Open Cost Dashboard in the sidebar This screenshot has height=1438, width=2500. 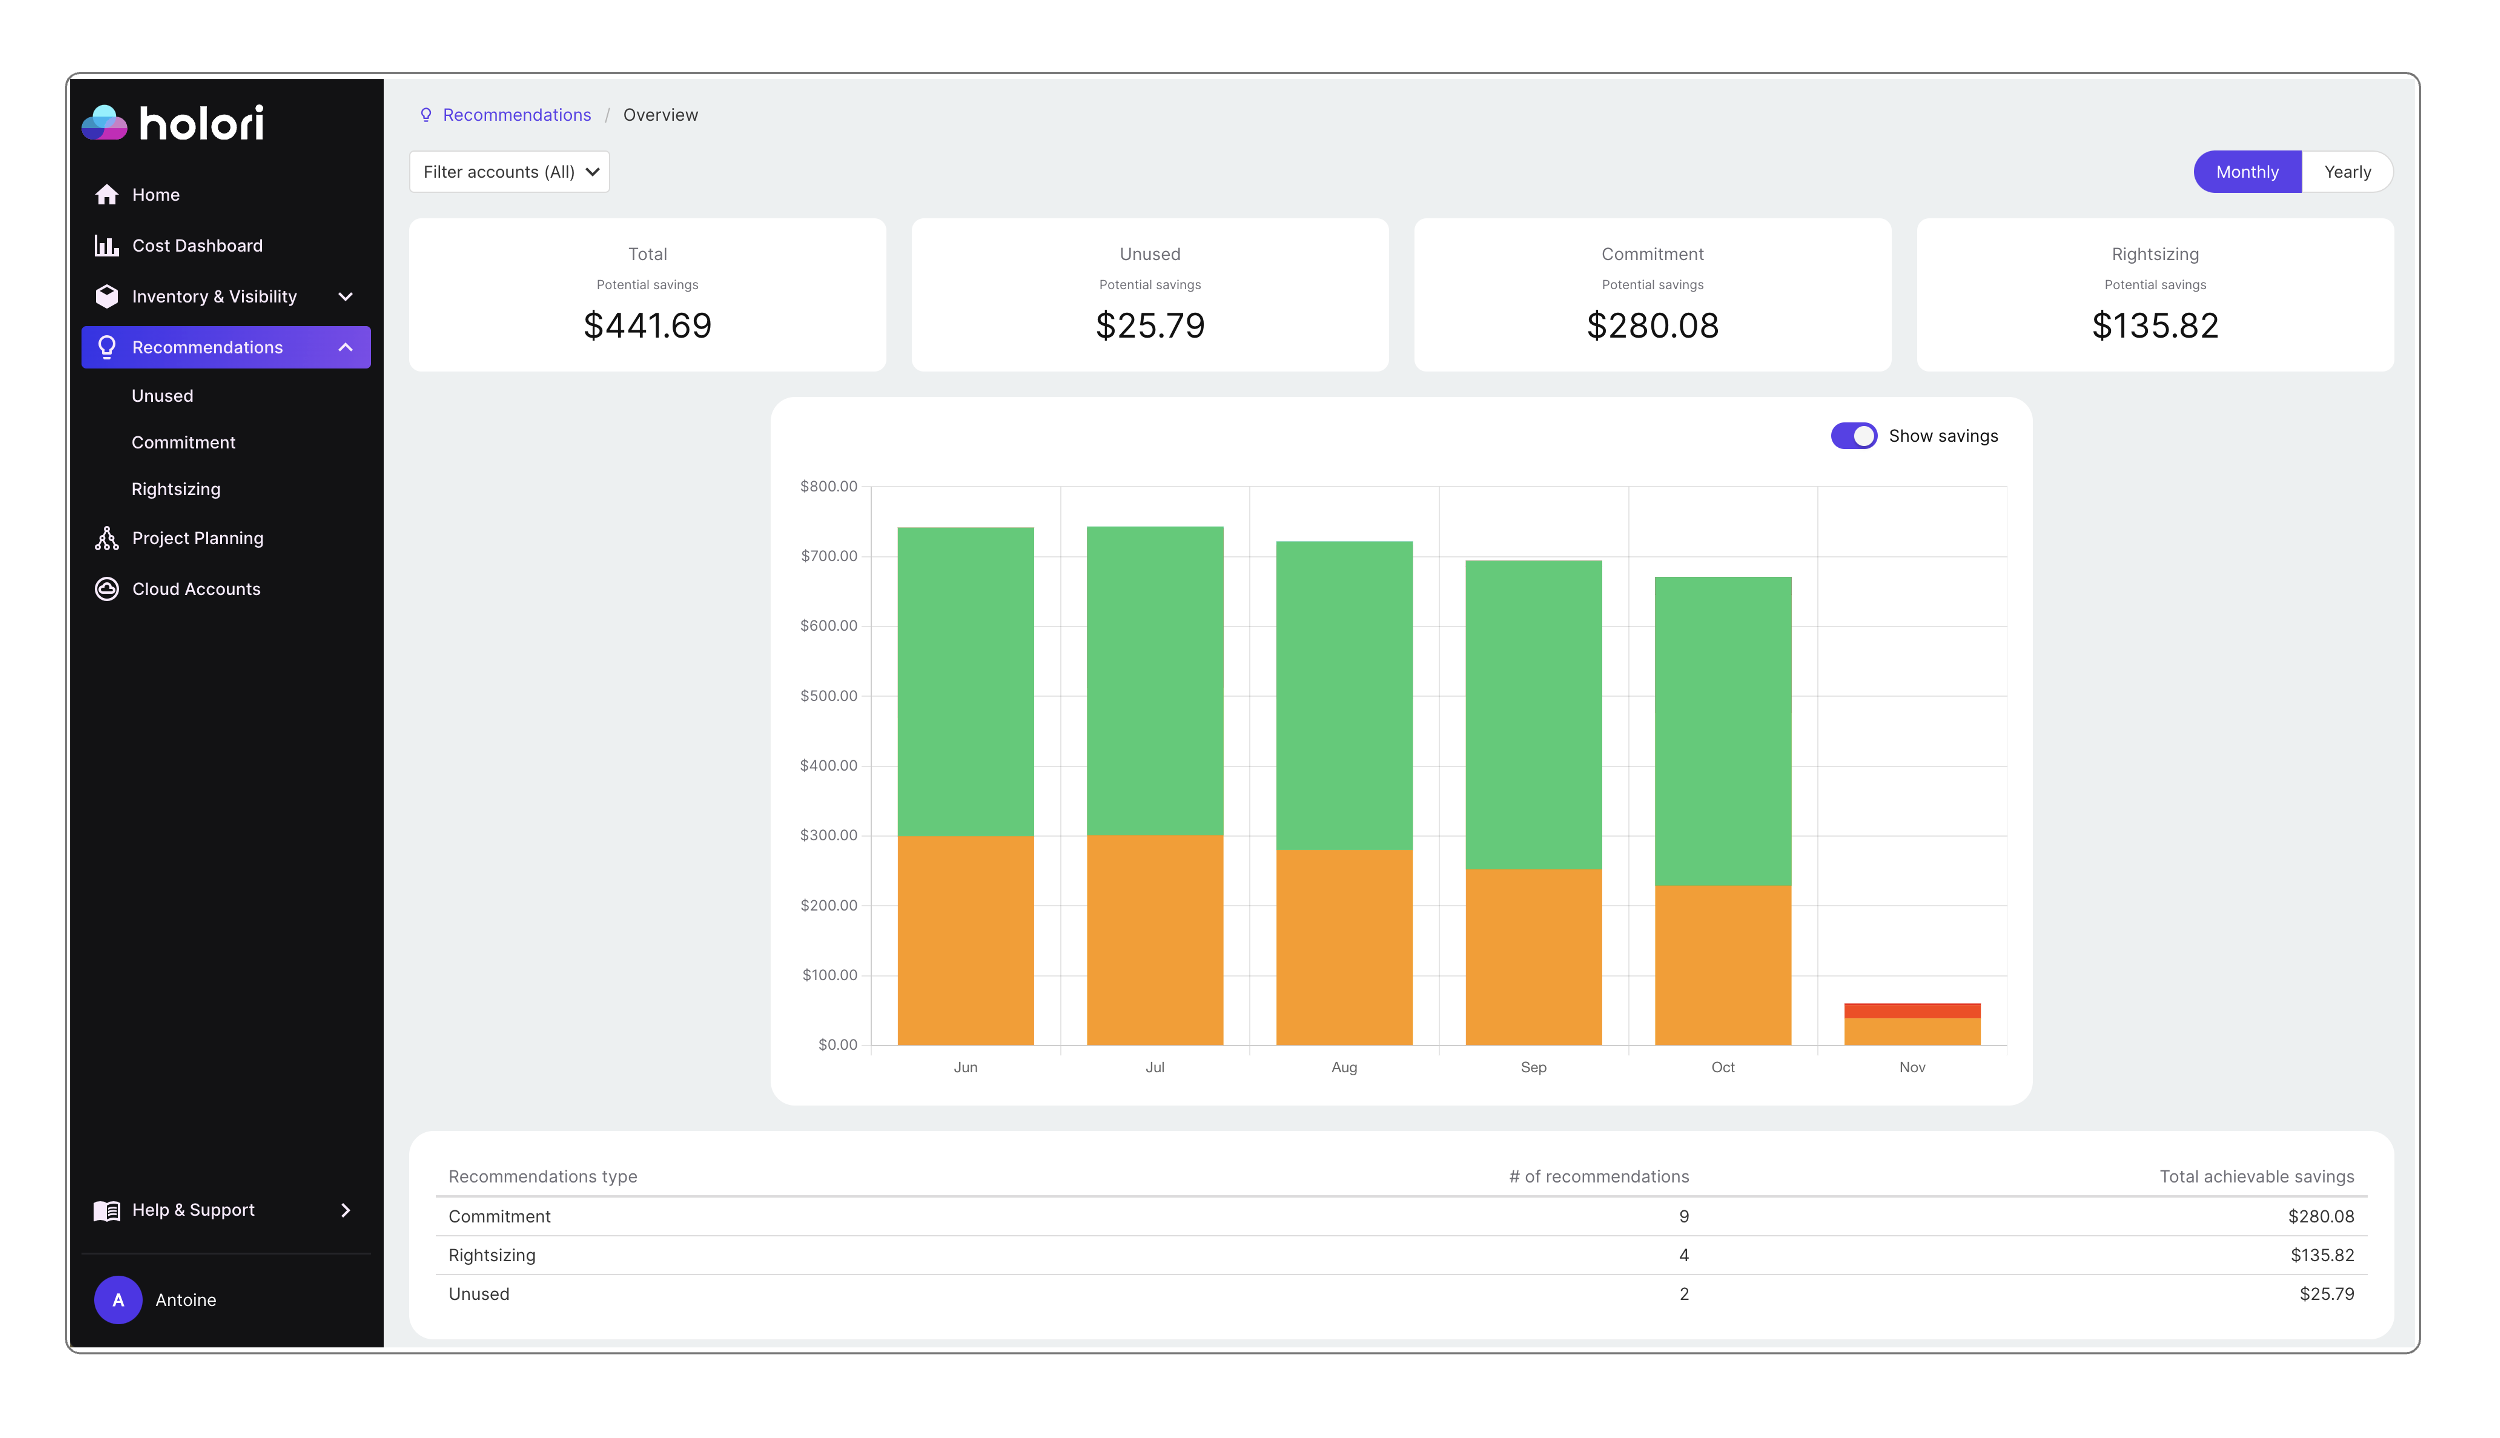pos(226,246)
